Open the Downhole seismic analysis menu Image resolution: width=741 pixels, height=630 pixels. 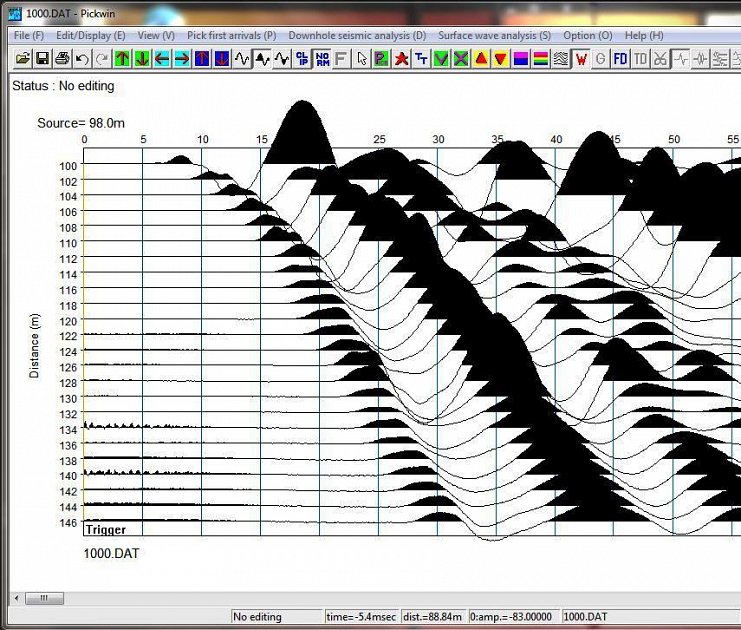(x=357, y=35)
